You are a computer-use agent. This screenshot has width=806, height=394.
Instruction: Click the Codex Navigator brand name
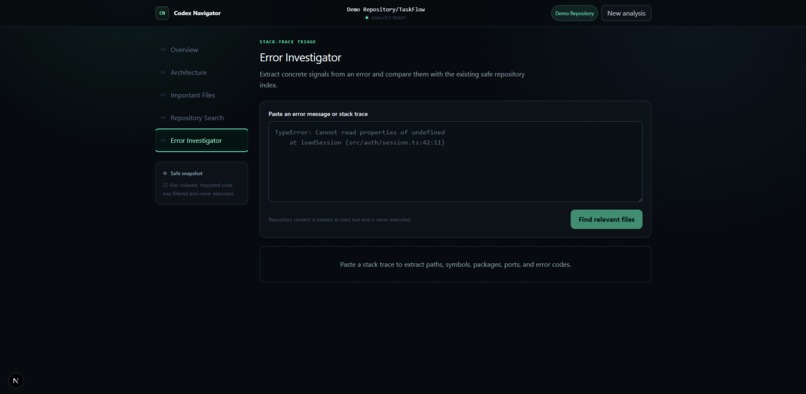(x=197, y=13)
